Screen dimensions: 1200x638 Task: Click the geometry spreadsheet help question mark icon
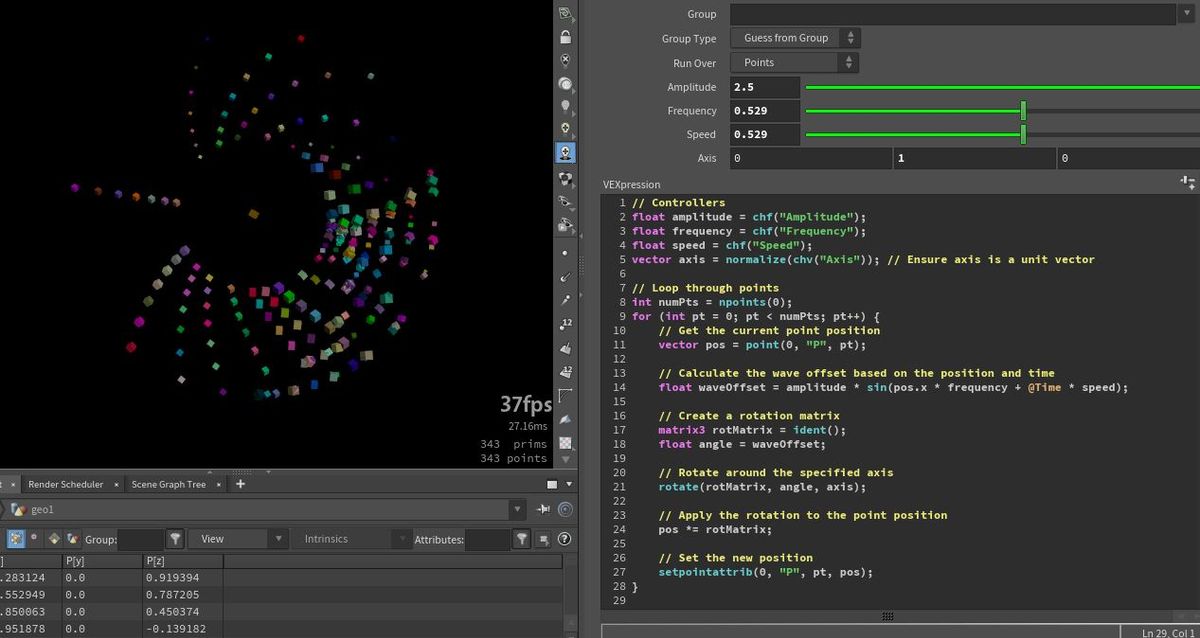click(565, 539)
